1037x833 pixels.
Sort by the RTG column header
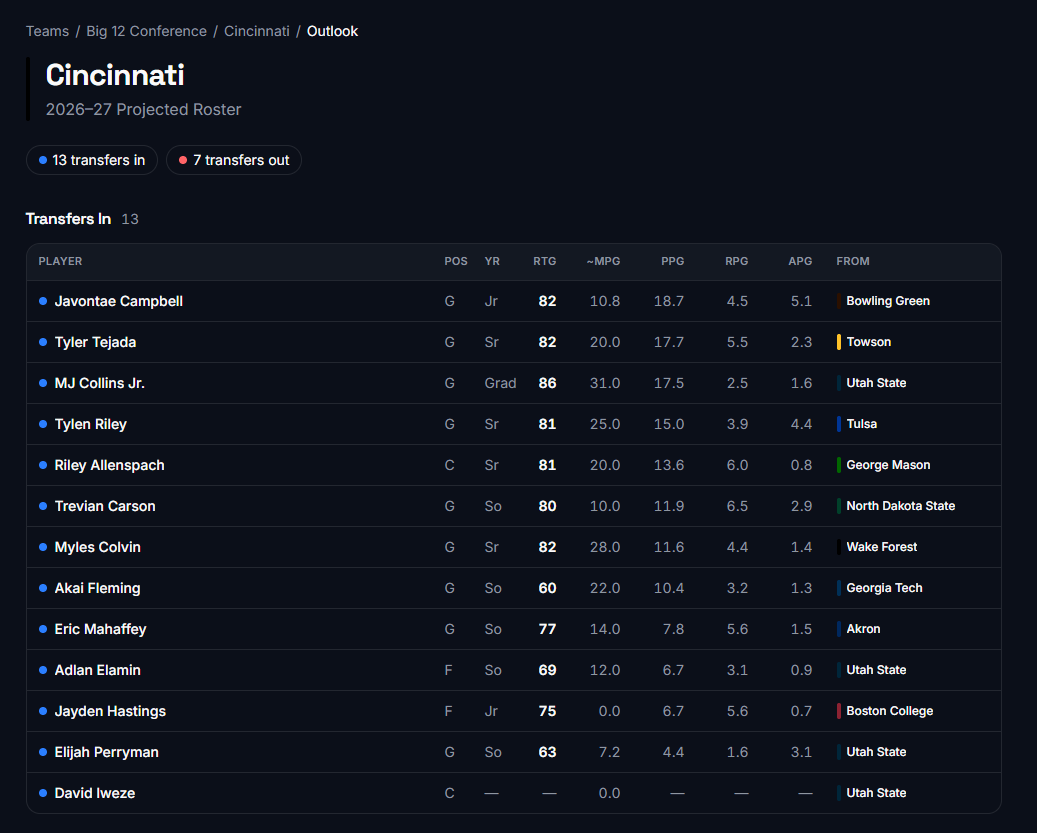tap(544, 261)
